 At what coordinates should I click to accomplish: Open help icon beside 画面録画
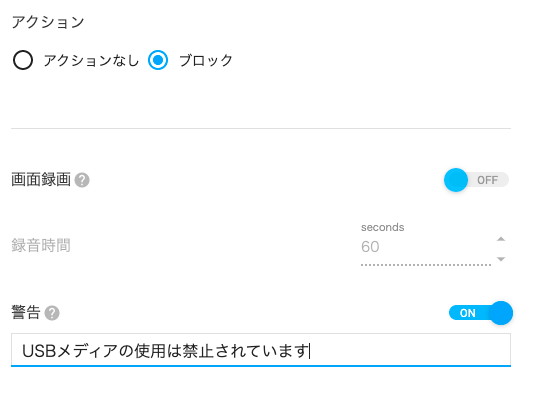pos(82,180)
